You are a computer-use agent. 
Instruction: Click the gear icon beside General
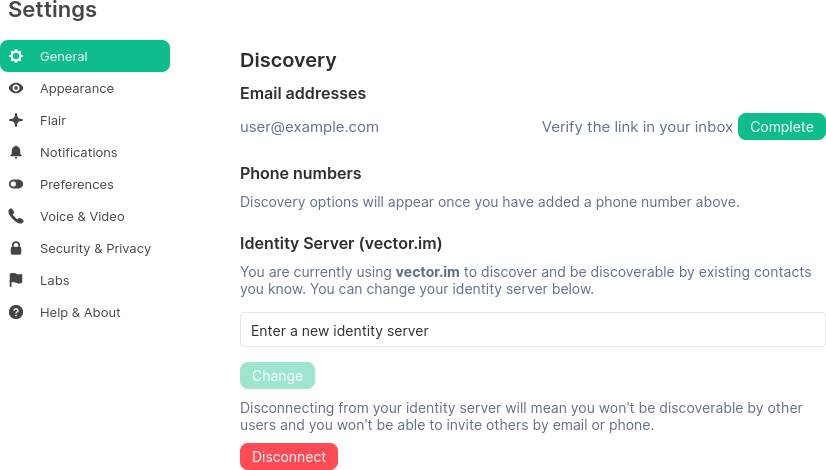[x=16, y=57]
